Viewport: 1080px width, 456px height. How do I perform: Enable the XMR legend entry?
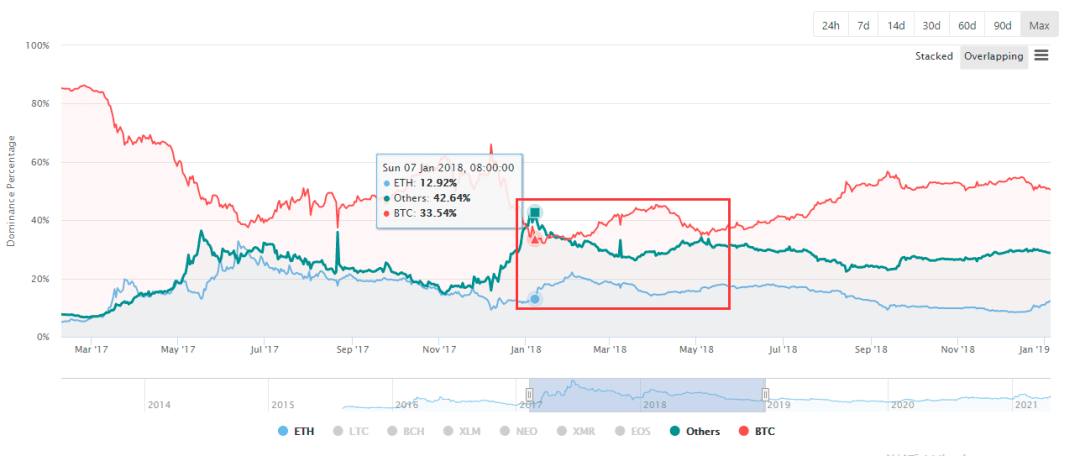click(x=576, y=431)
